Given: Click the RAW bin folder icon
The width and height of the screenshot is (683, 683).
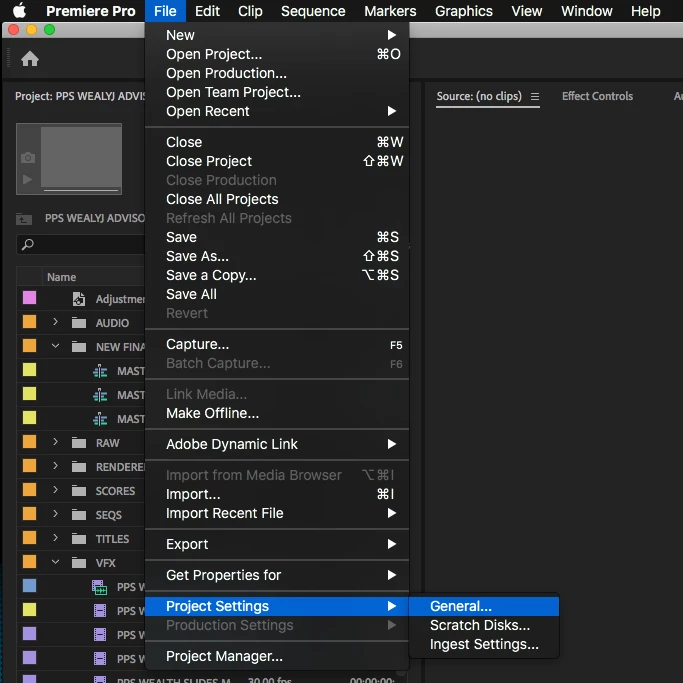Looking at the screenshot, I should pos(78,443).
